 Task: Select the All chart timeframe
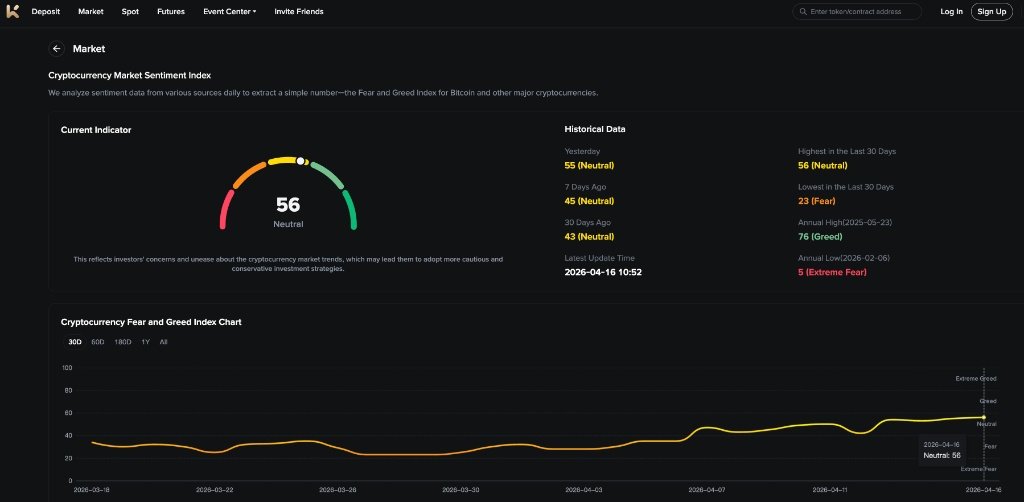(163, 342)
